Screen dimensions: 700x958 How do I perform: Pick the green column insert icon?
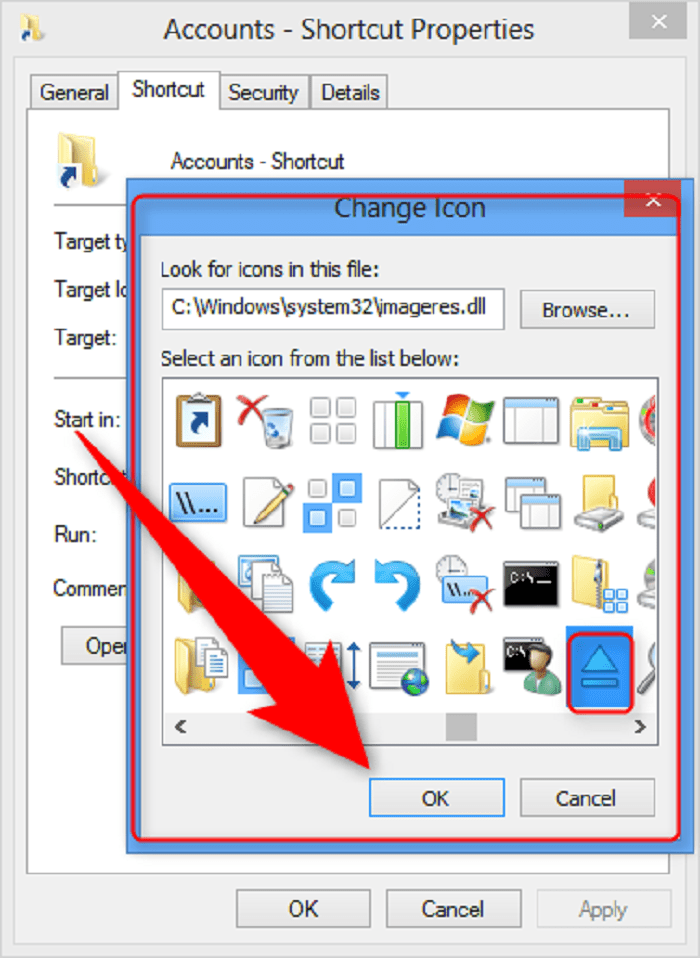tap(398, 420)
